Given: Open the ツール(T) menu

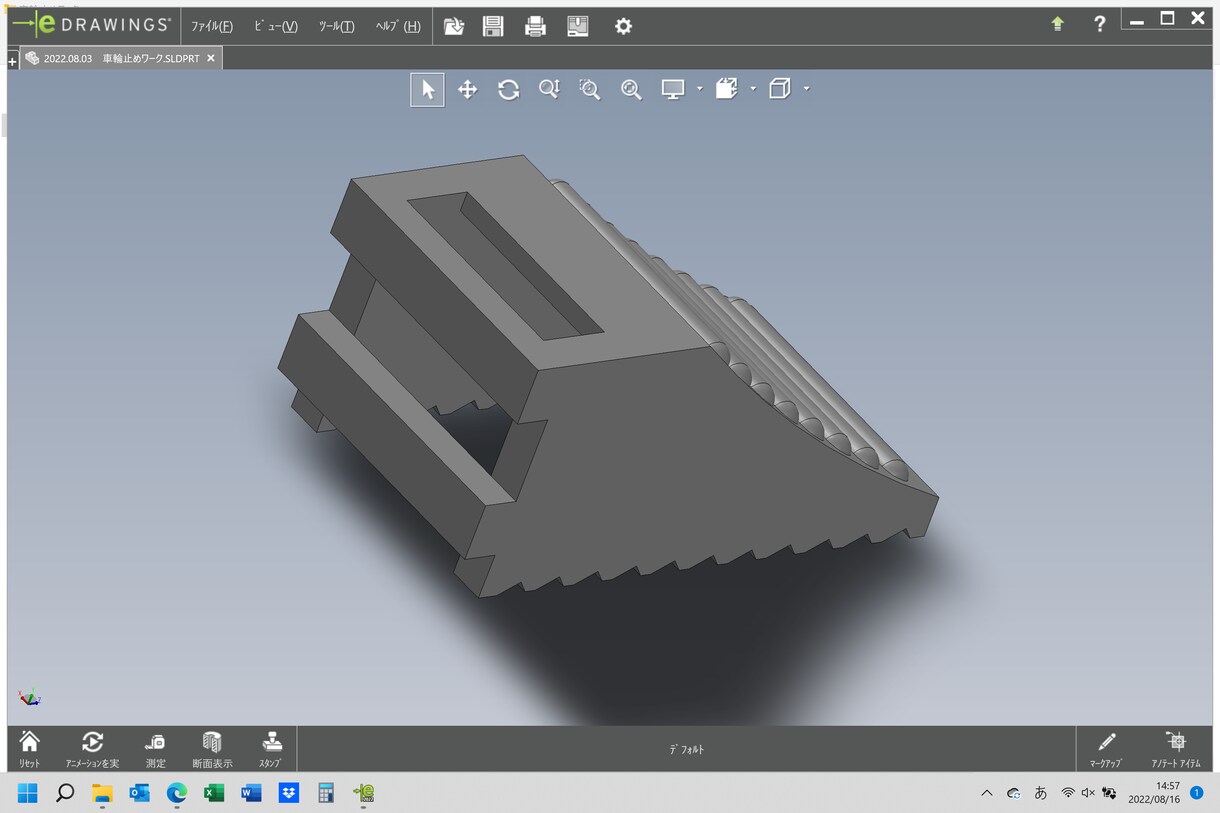Looking at the screenshot, I should 337,26.
